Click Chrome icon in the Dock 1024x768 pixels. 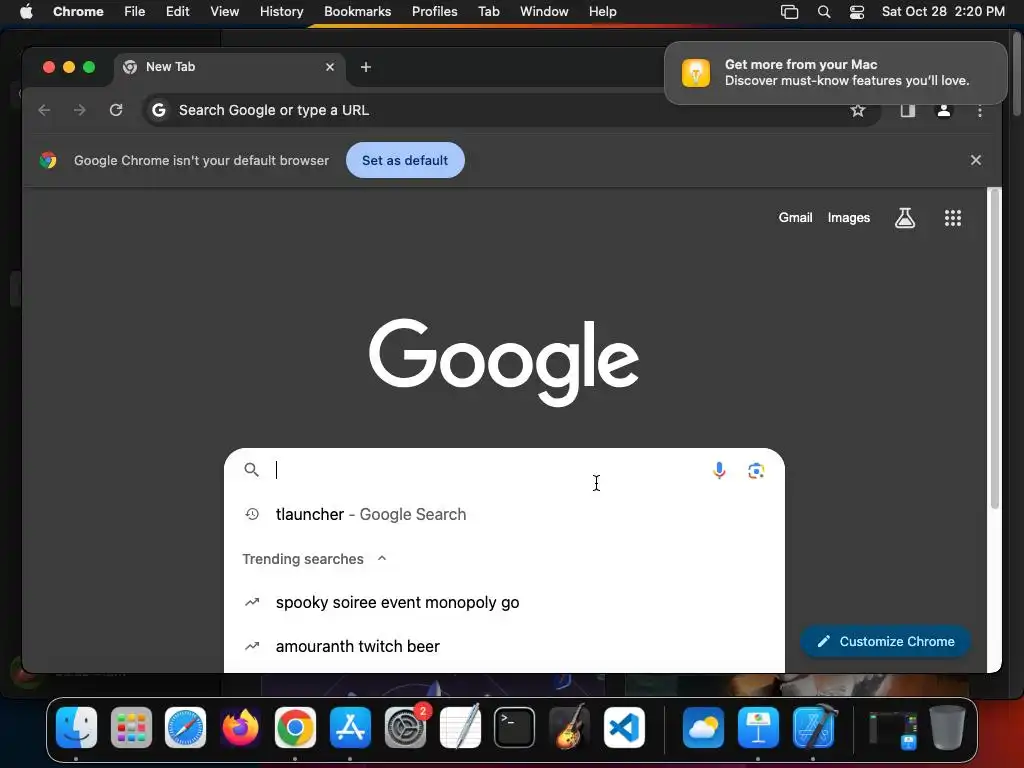pos(295,727)
